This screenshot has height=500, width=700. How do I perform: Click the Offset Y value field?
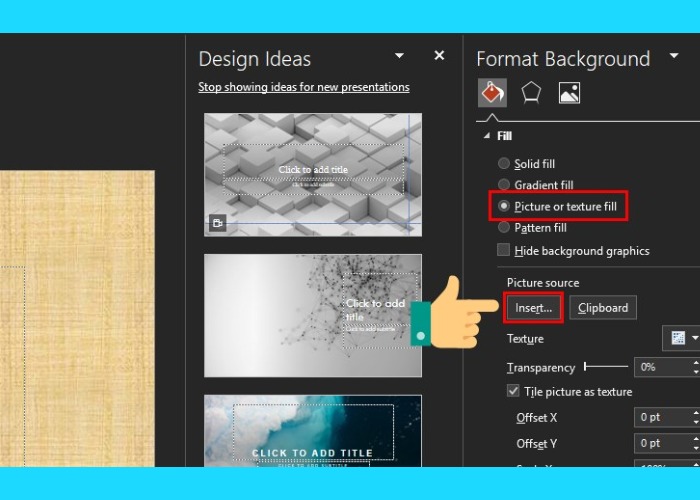[x=661, y=443]
